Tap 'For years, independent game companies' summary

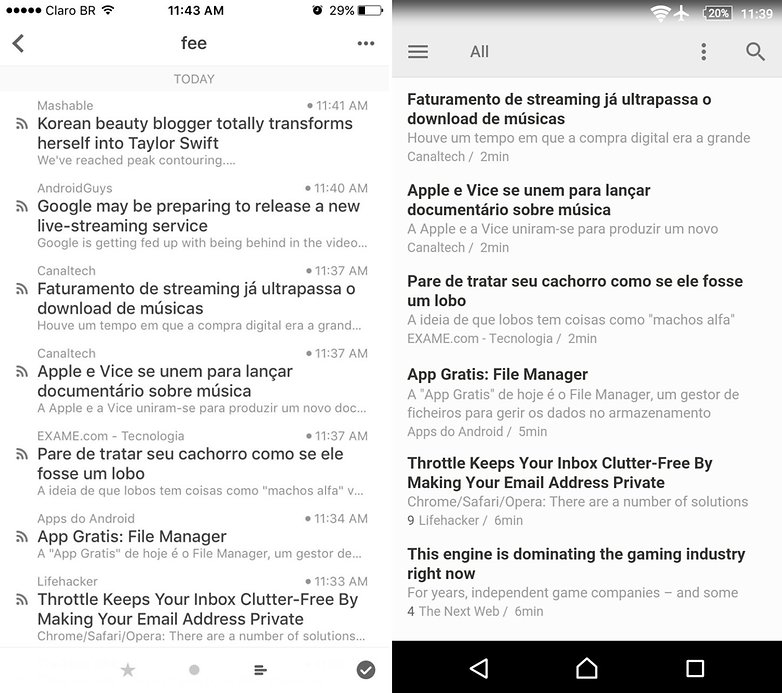click(x=573, y=593)
